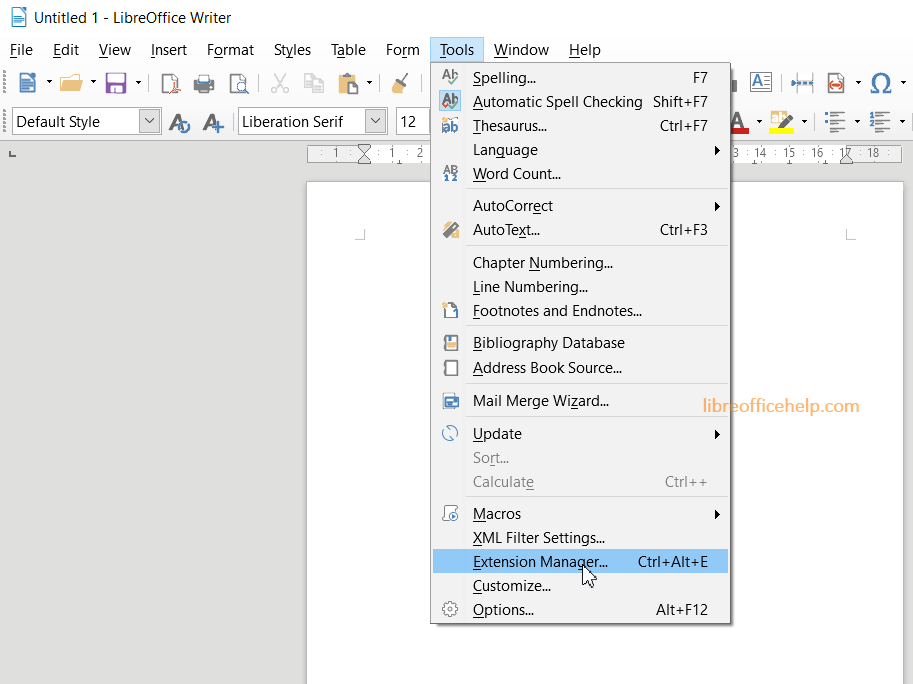Choose AutoText... from the Tools menu
The height and width of the screenshot is (684, 913).
pos(581,230)
